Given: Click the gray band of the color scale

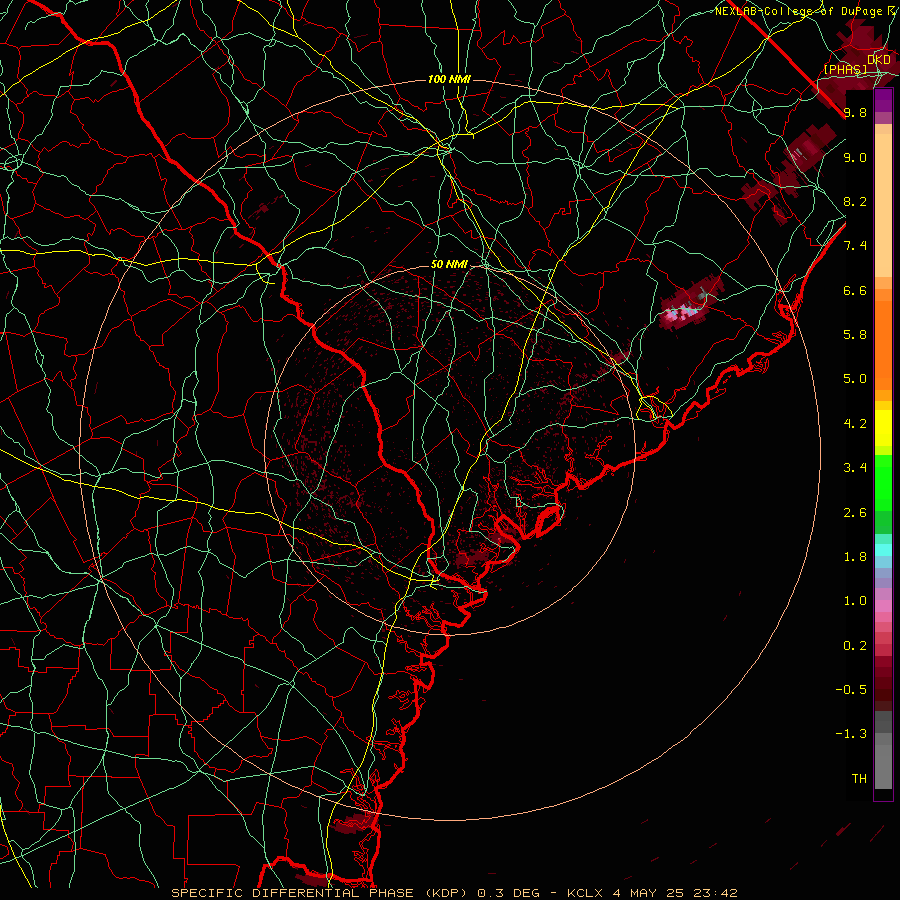Looking at the screenshot, I should tap(883, 752).
